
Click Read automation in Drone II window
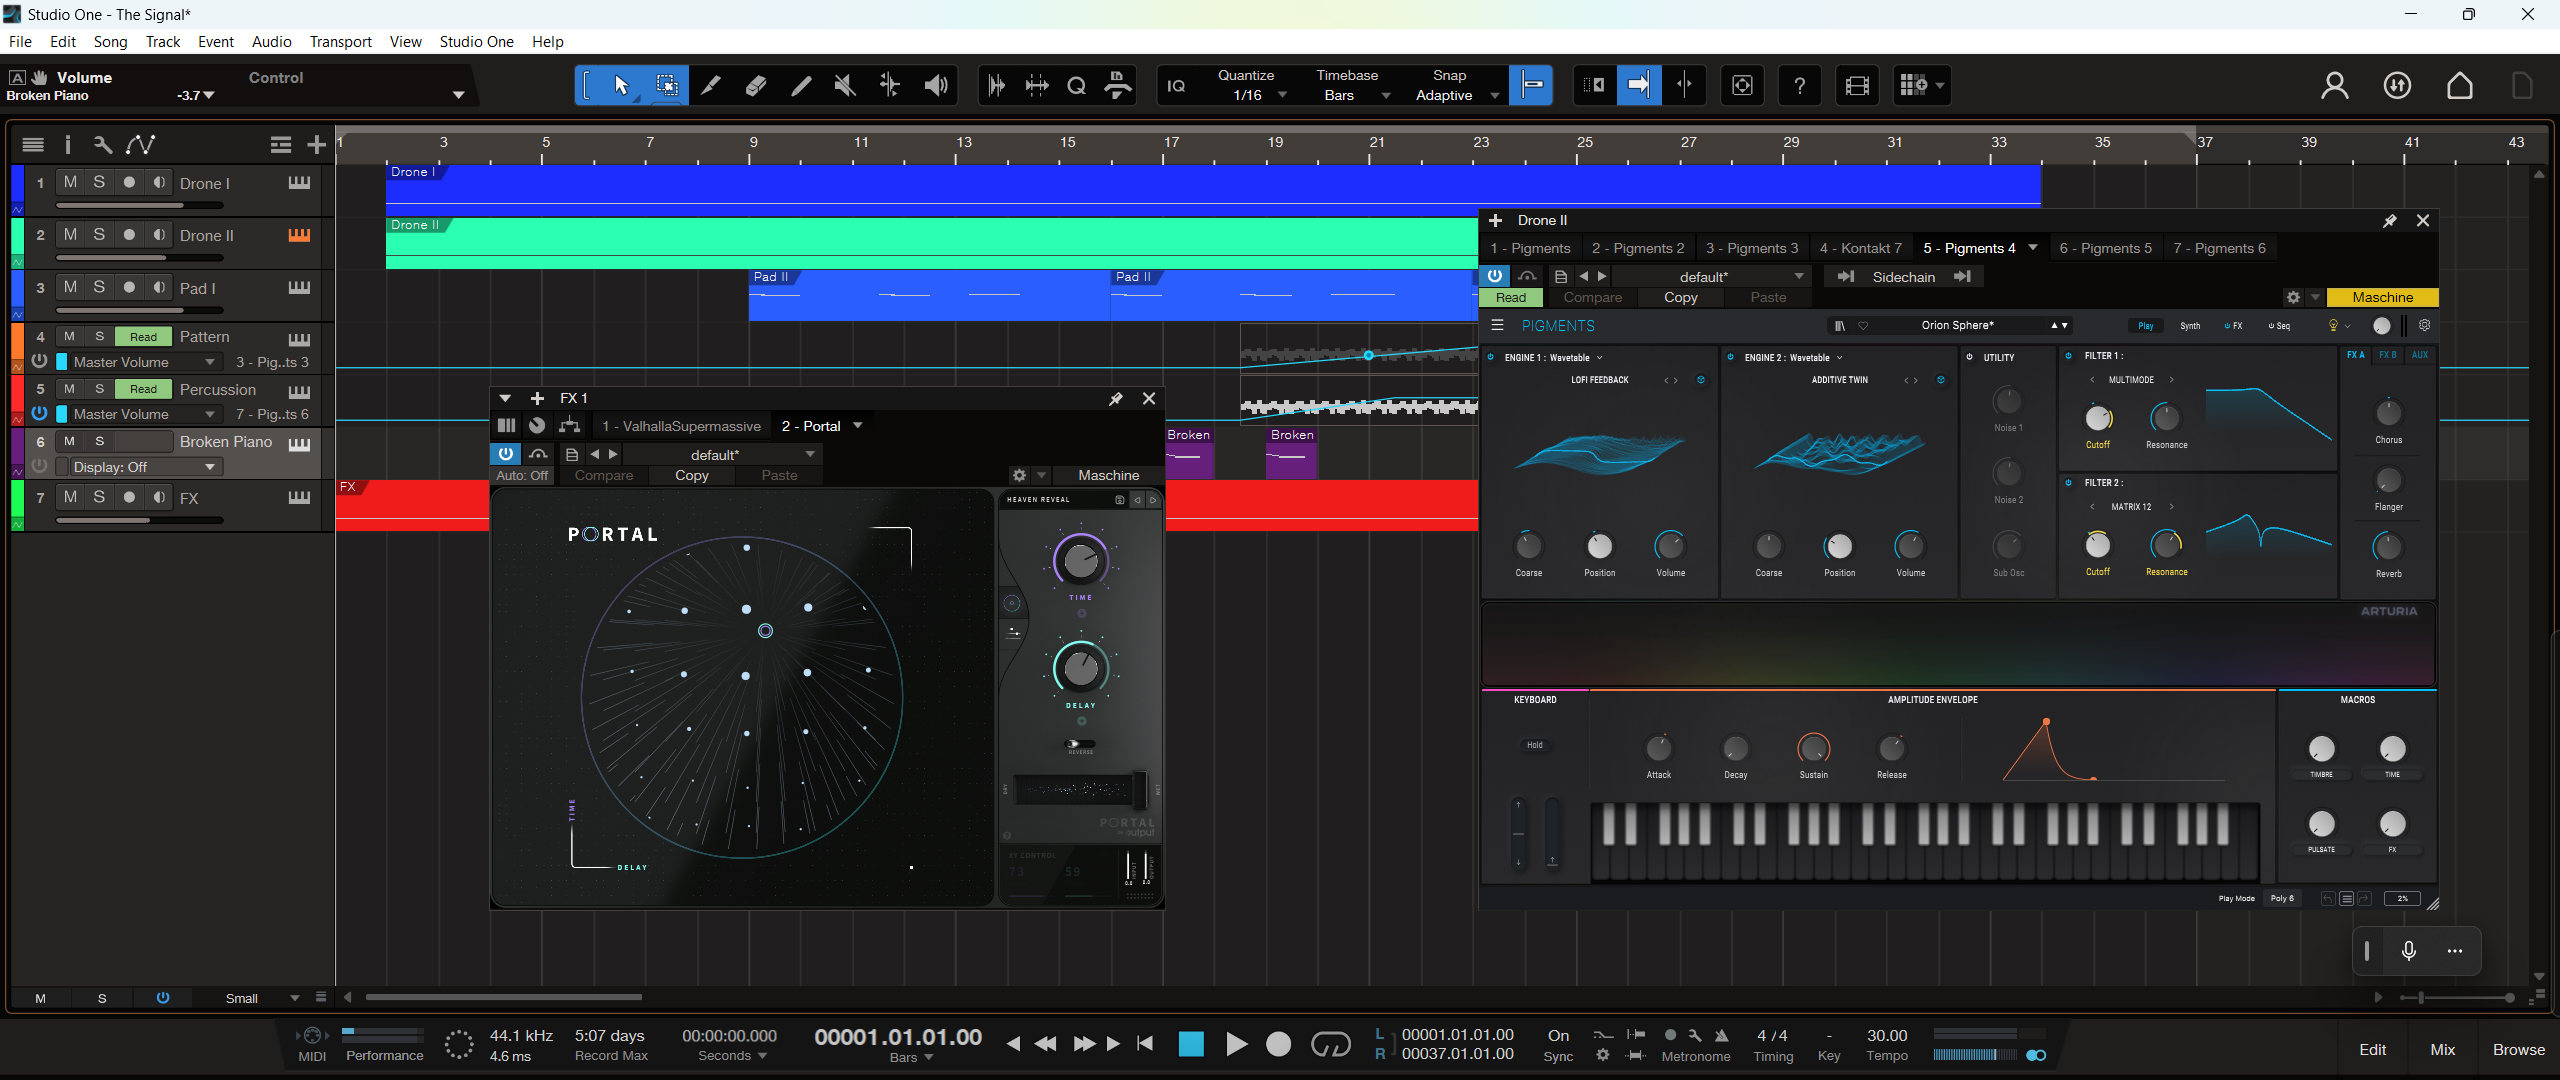(1511, 298)
